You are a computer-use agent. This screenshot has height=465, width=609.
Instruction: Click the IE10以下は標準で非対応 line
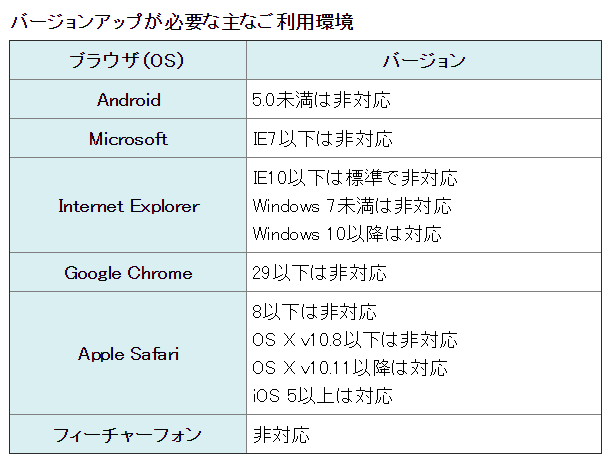355,178
